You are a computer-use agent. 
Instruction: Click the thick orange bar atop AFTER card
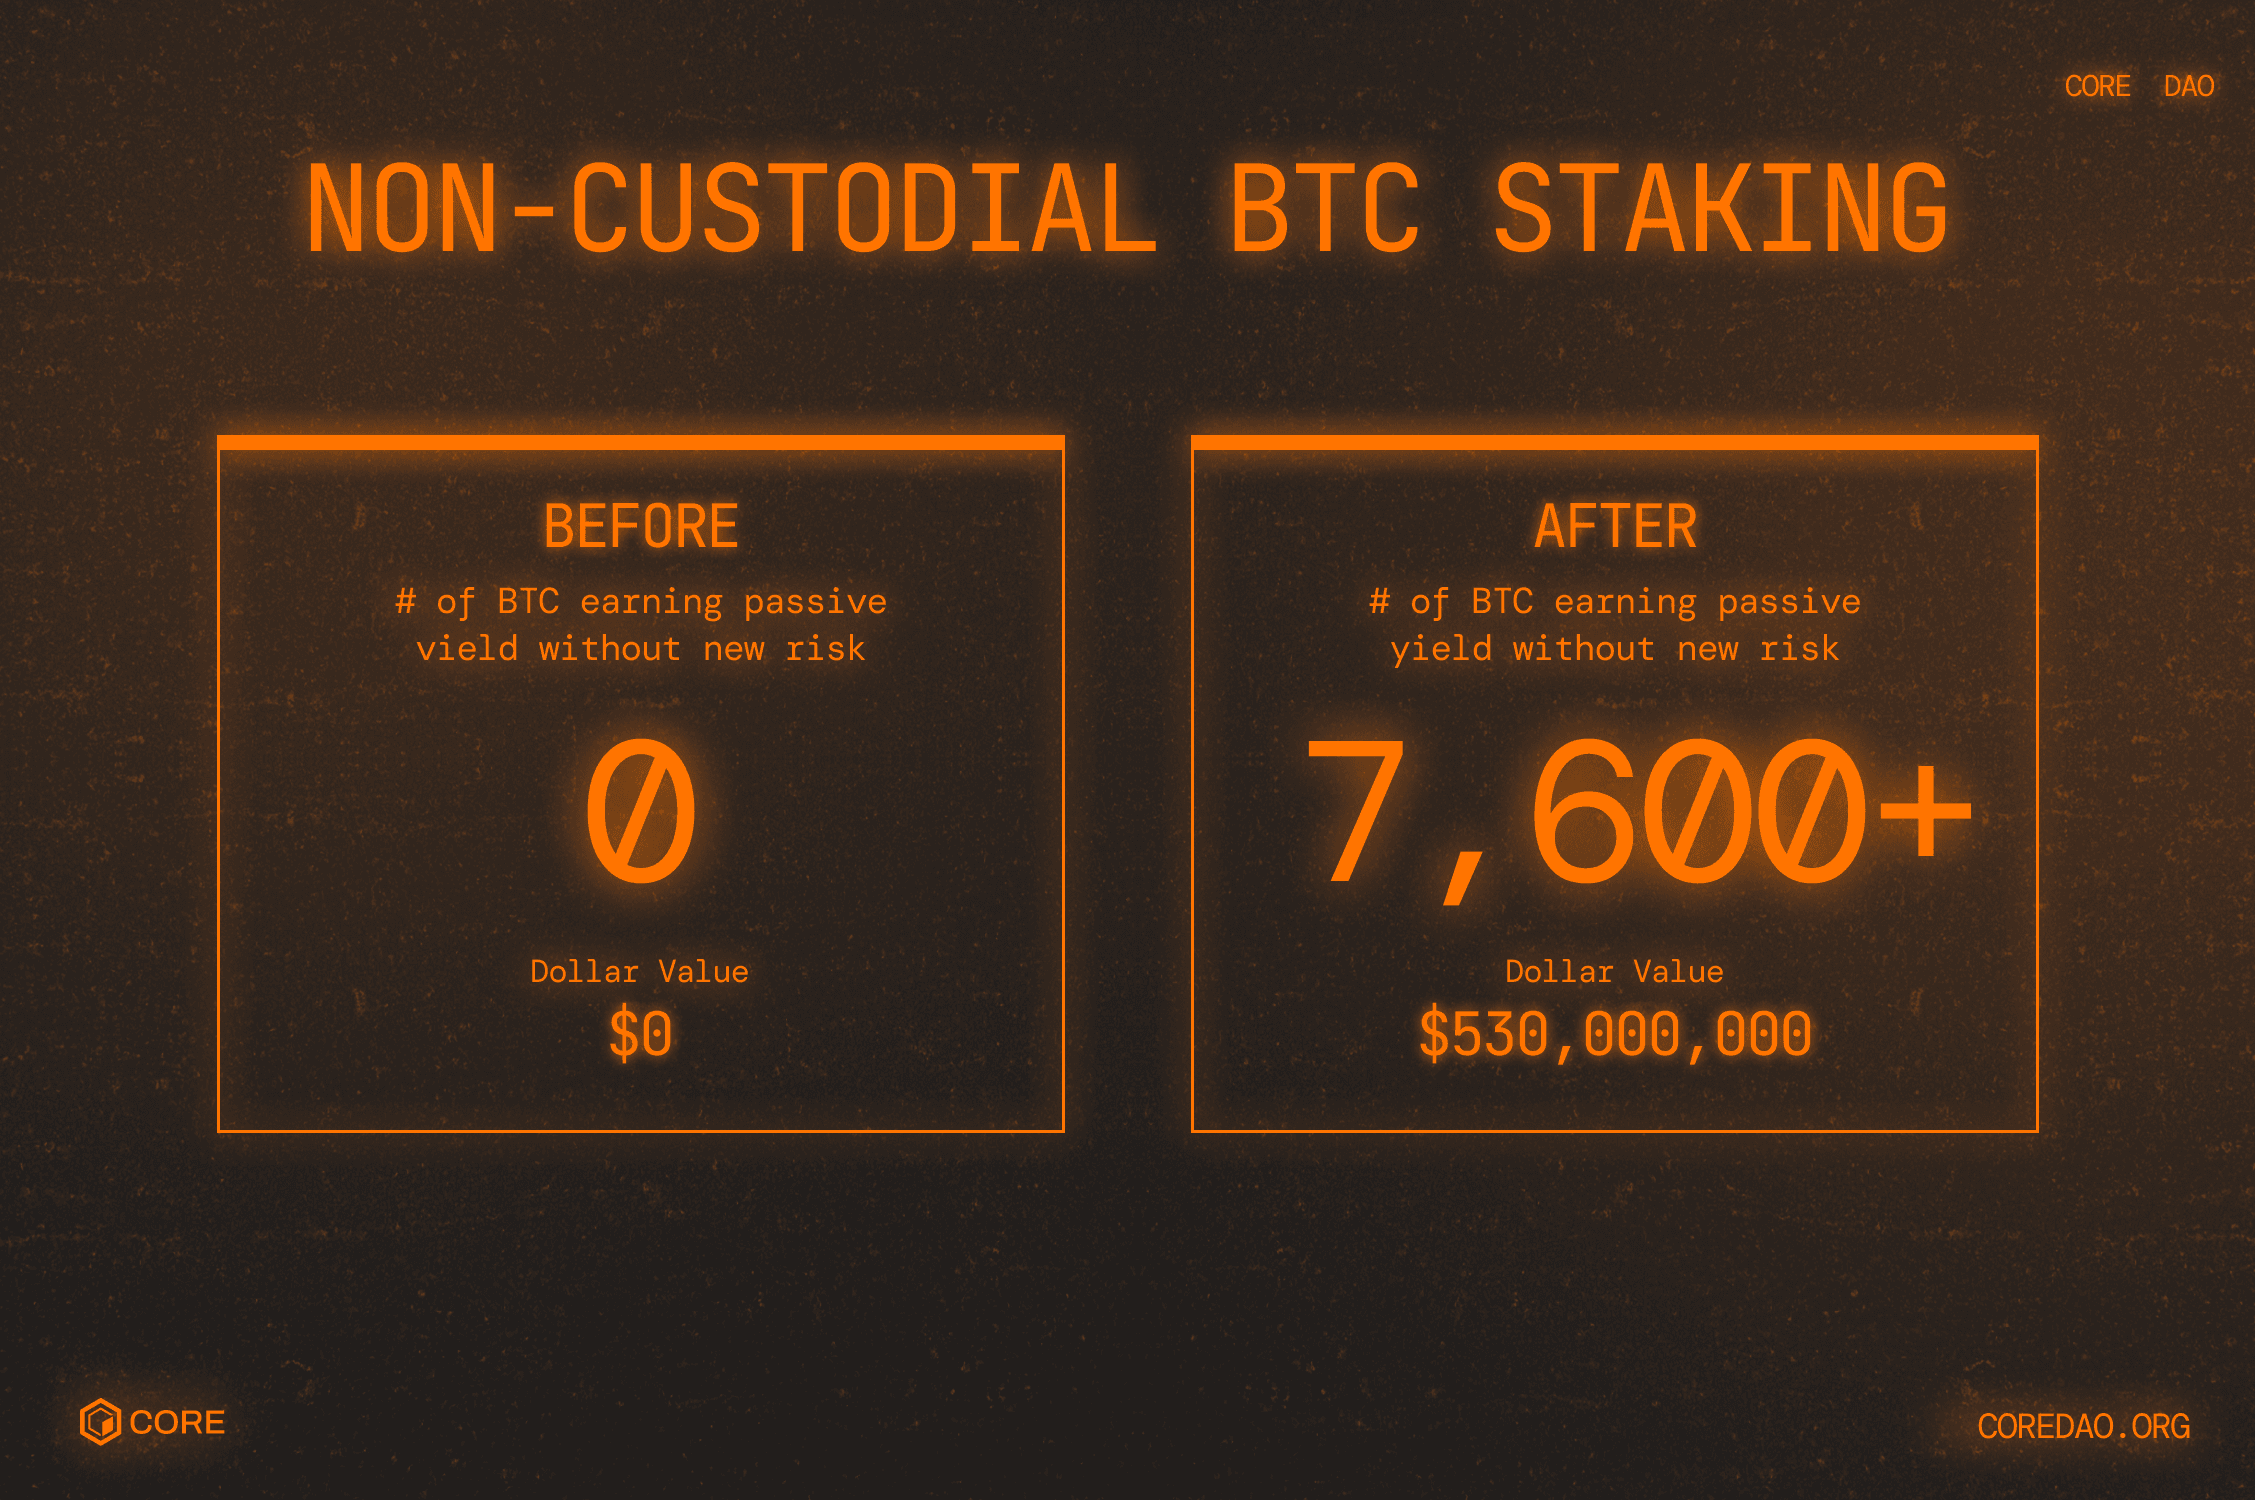point(1615,442)
